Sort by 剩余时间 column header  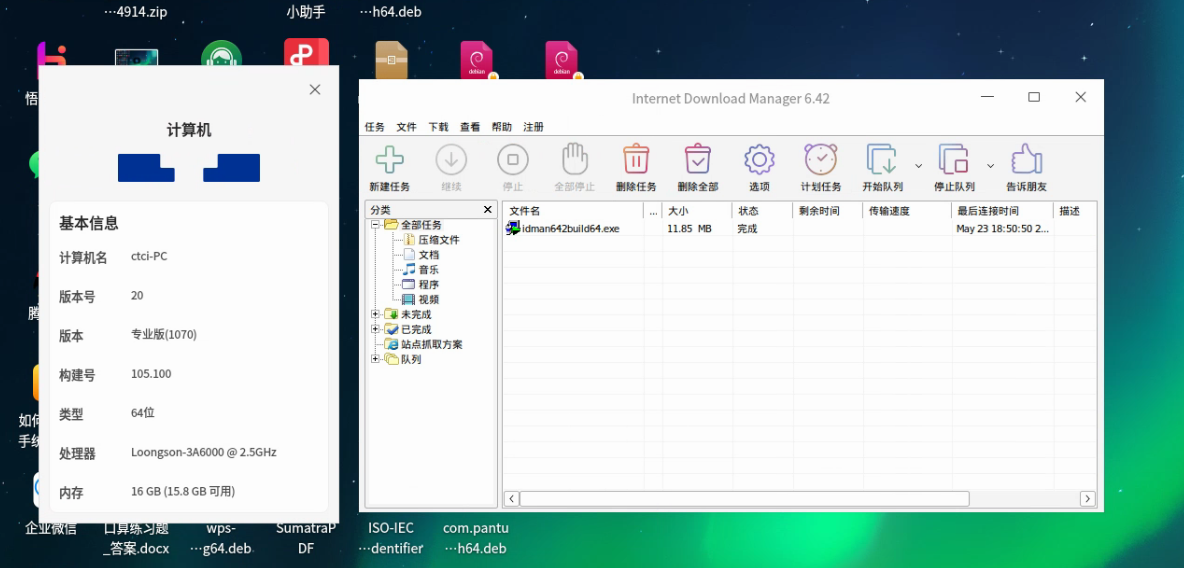pyautogui.click(x=828, y=211)
